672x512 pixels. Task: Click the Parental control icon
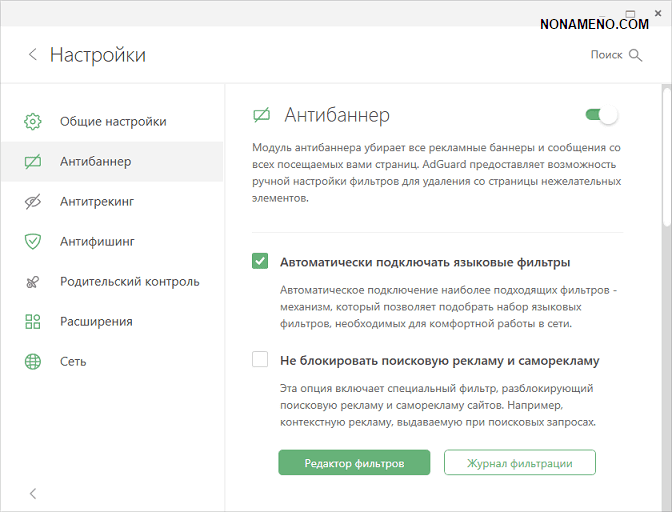tap(33, 281)
